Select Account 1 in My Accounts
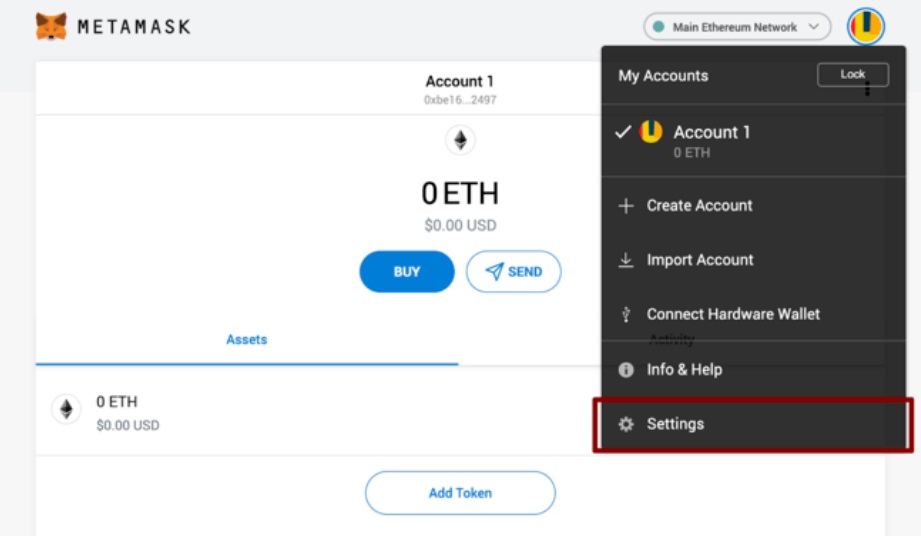 click(753, 140)
